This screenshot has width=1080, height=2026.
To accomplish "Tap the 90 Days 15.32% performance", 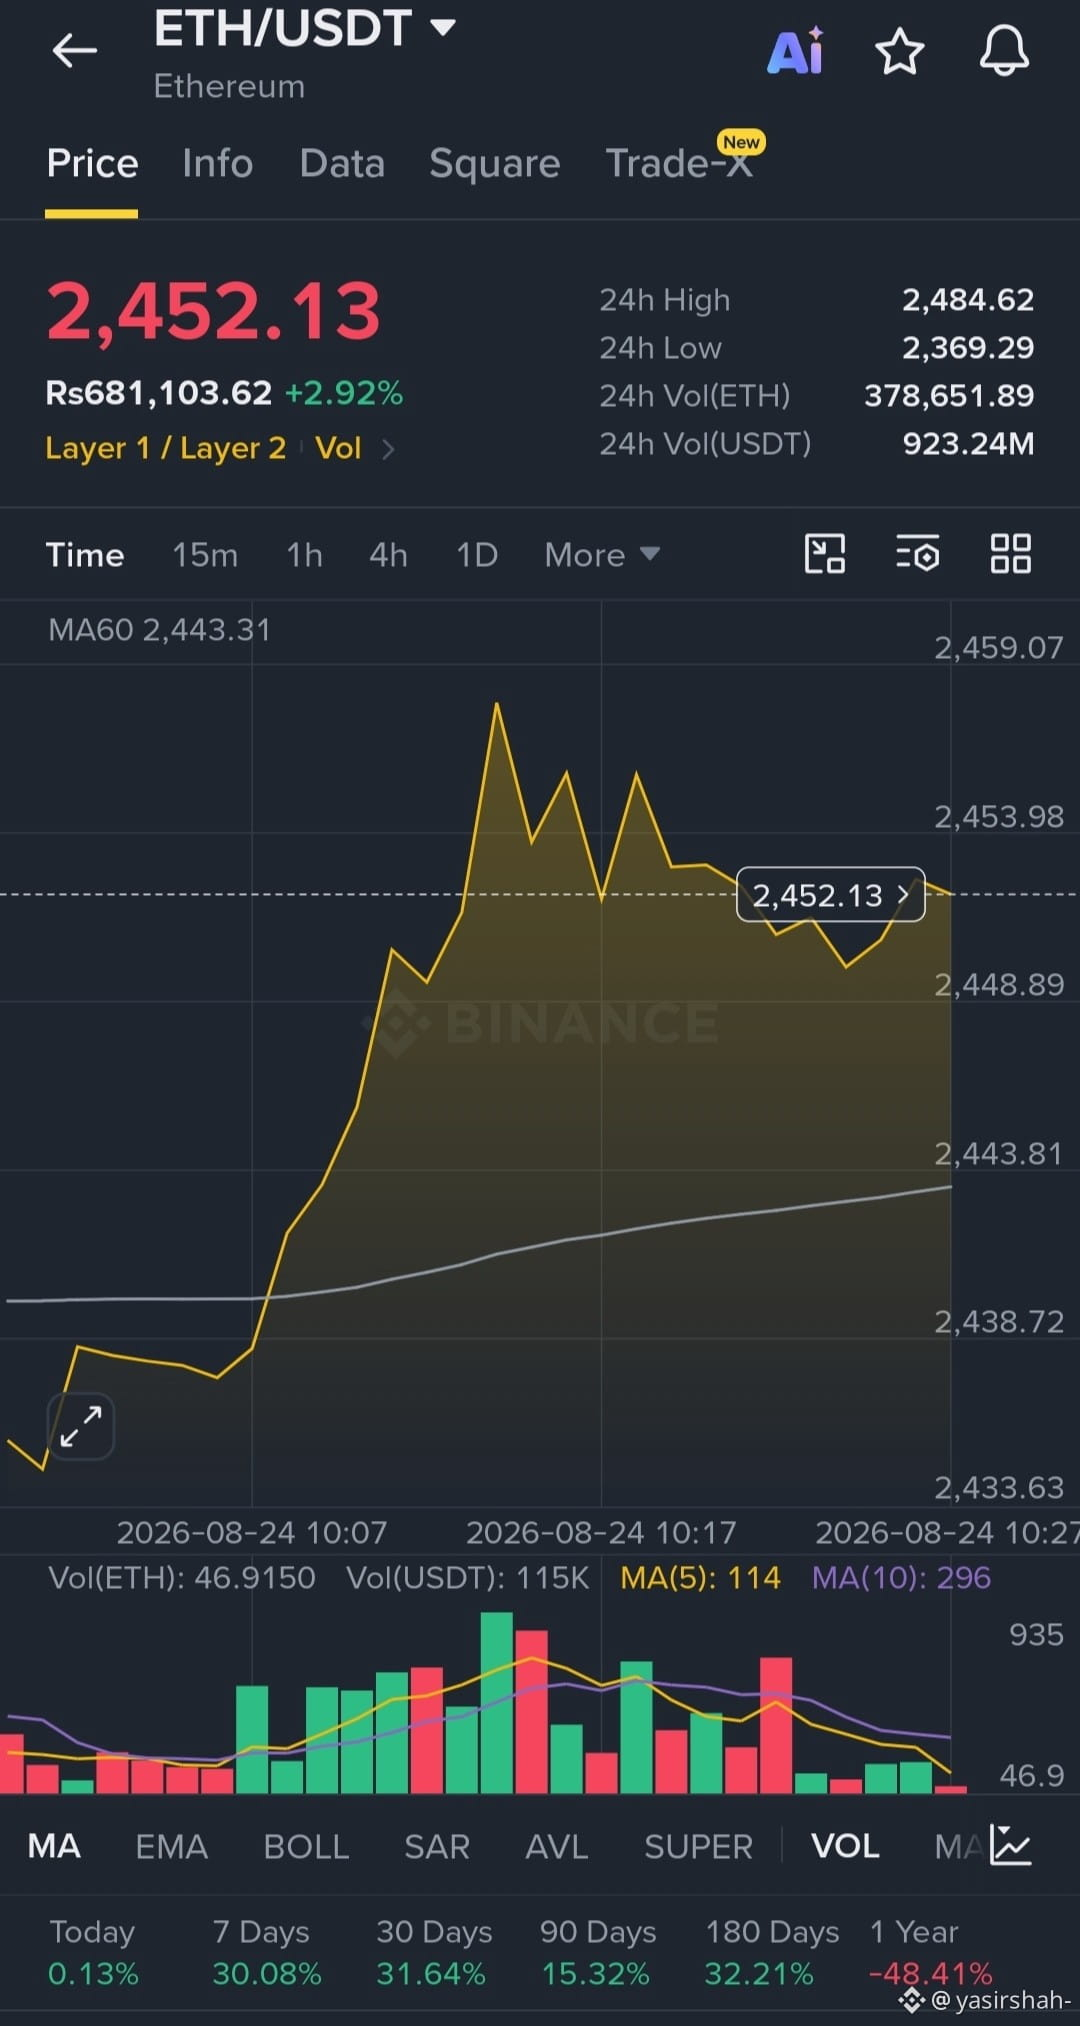I will pos(597,1953).
